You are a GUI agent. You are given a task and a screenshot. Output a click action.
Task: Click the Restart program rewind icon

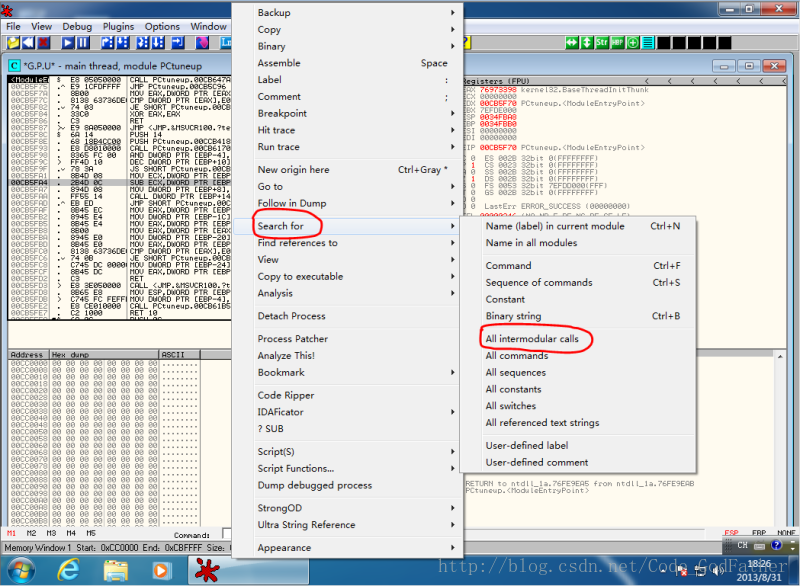click(x=28, y=43)
